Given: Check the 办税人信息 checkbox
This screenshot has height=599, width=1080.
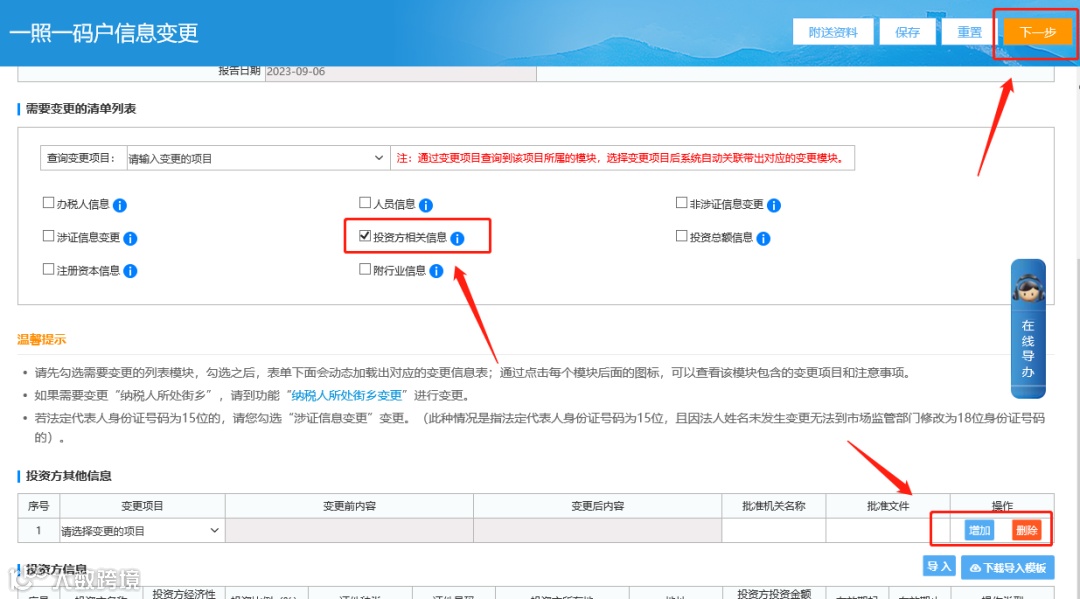Looking at the screenshot, I should [x=48, y=202].
